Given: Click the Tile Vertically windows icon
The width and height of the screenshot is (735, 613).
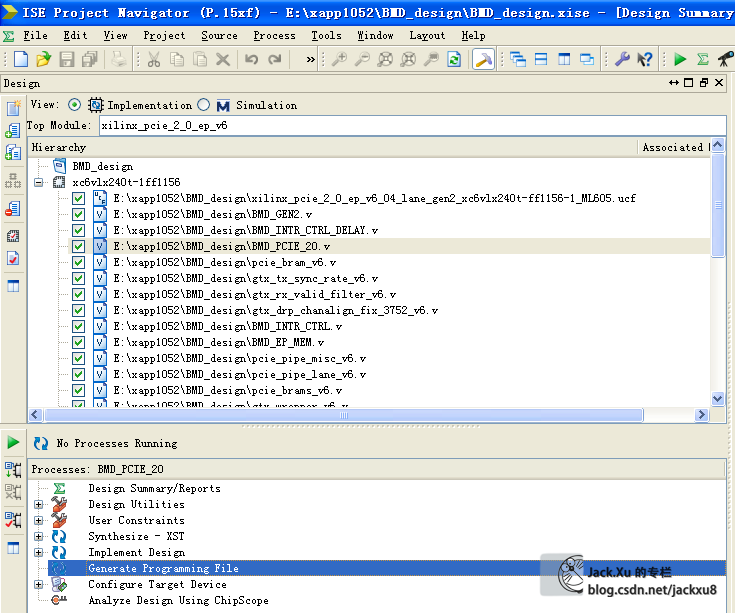Looking at the screenshot, I should point(564,59).
